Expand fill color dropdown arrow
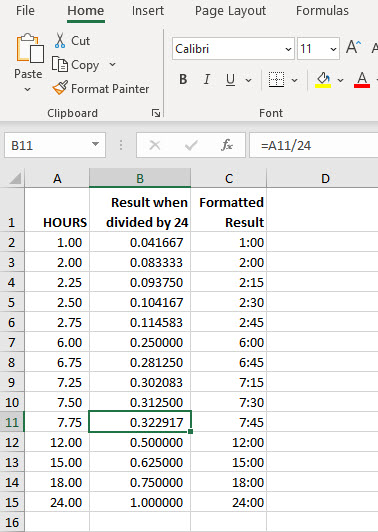The width and height of the screenshot is (378, 532). [340, 80]
